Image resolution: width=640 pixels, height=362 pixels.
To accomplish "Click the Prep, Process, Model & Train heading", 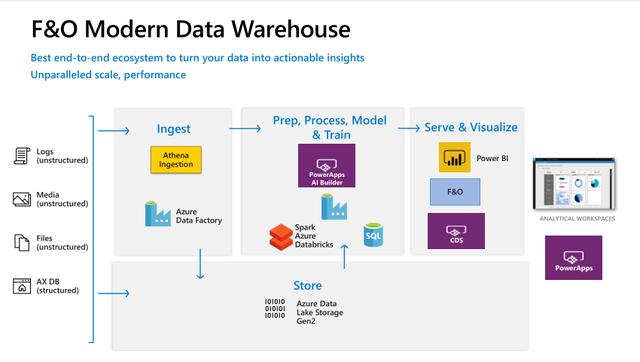I will tap(330, 127).
